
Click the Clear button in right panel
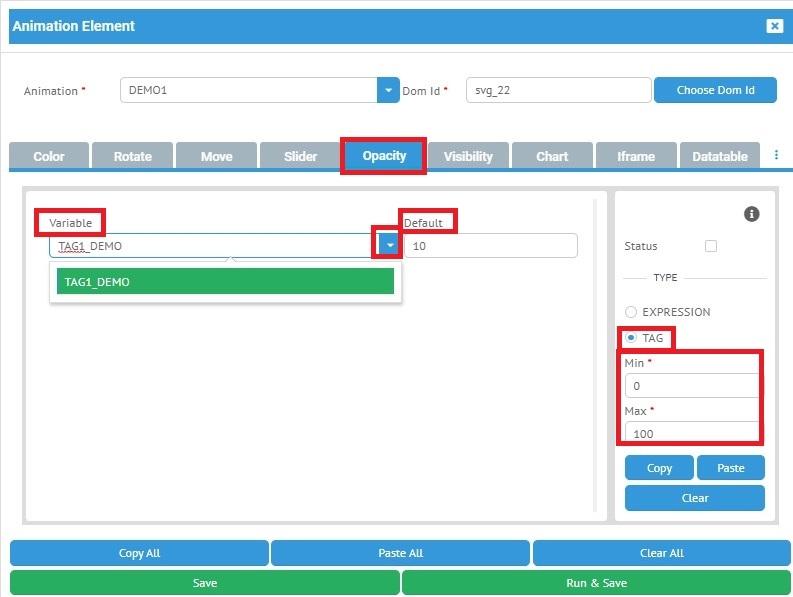point(695,498)
